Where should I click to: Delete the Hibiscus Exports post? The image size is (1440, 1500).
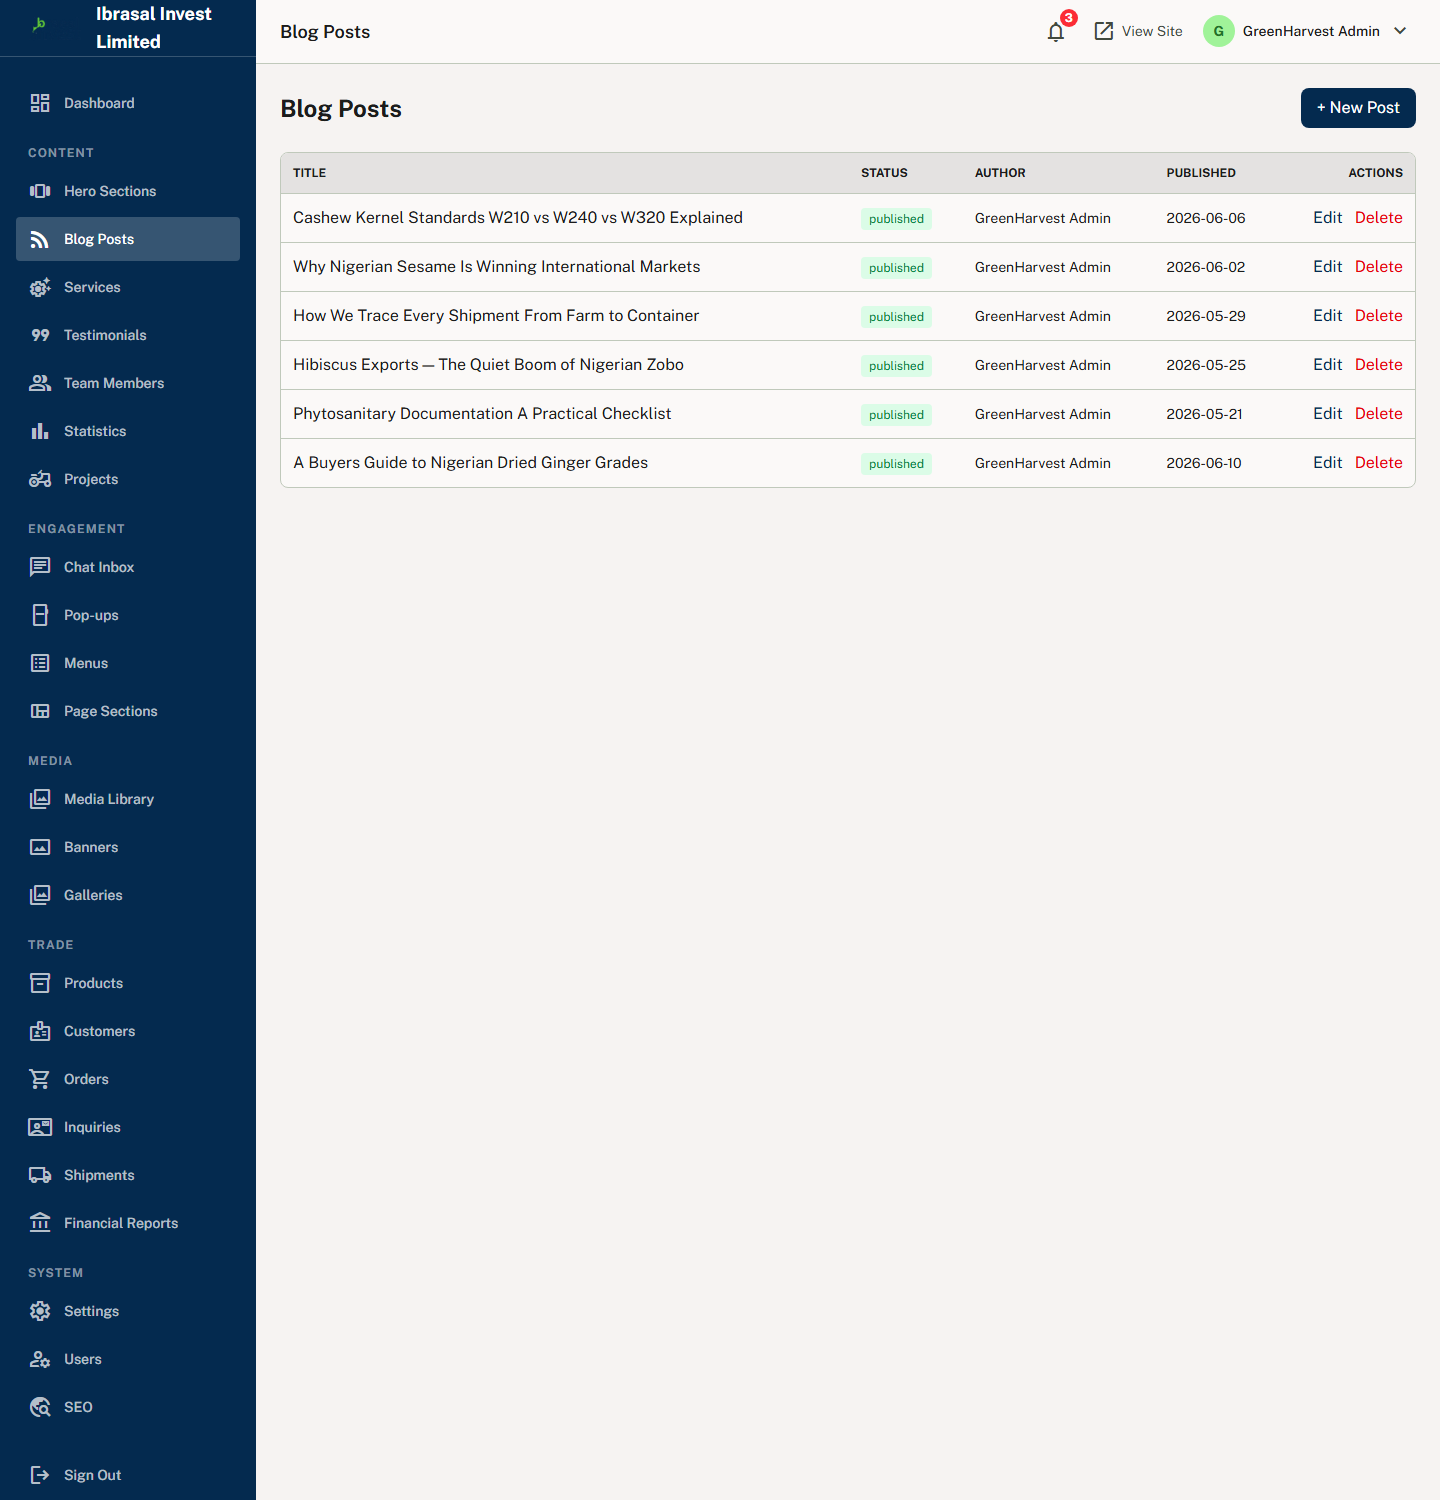[1378, 365]
